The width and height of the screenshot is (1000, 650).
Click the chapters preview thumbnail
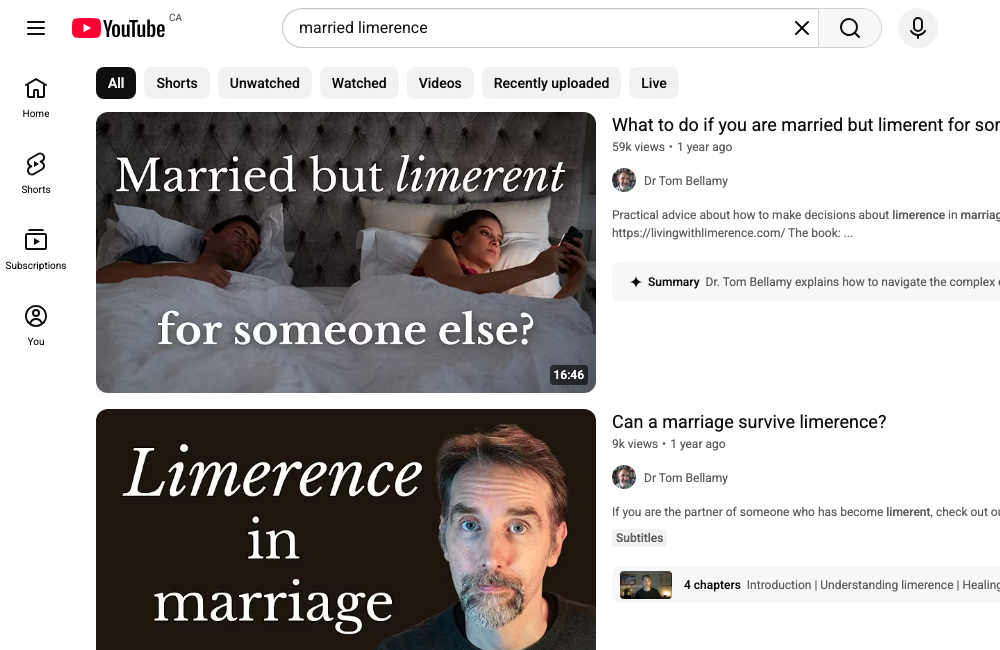646,585
